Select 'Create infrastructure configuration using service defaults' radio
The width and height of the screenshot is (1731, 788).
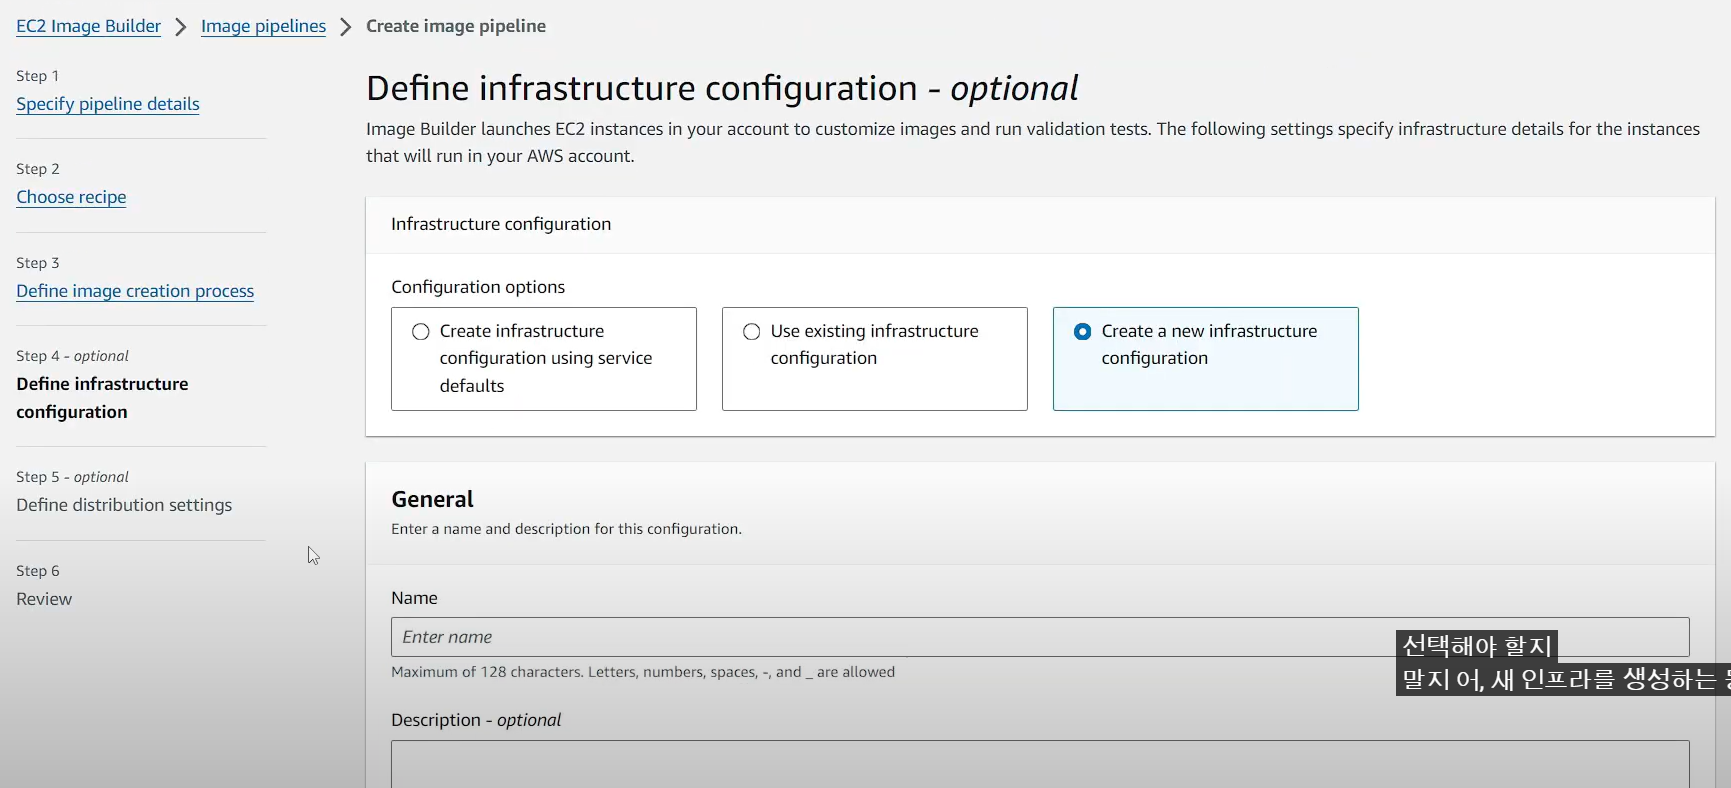pyautogui.click(x=421, y=332)
